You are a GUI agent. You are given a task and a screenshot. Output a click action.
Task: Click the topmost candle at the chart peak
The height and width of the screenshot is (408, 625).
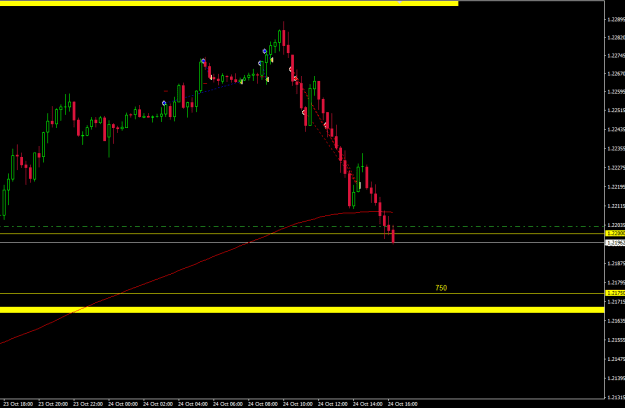point(283,37)
